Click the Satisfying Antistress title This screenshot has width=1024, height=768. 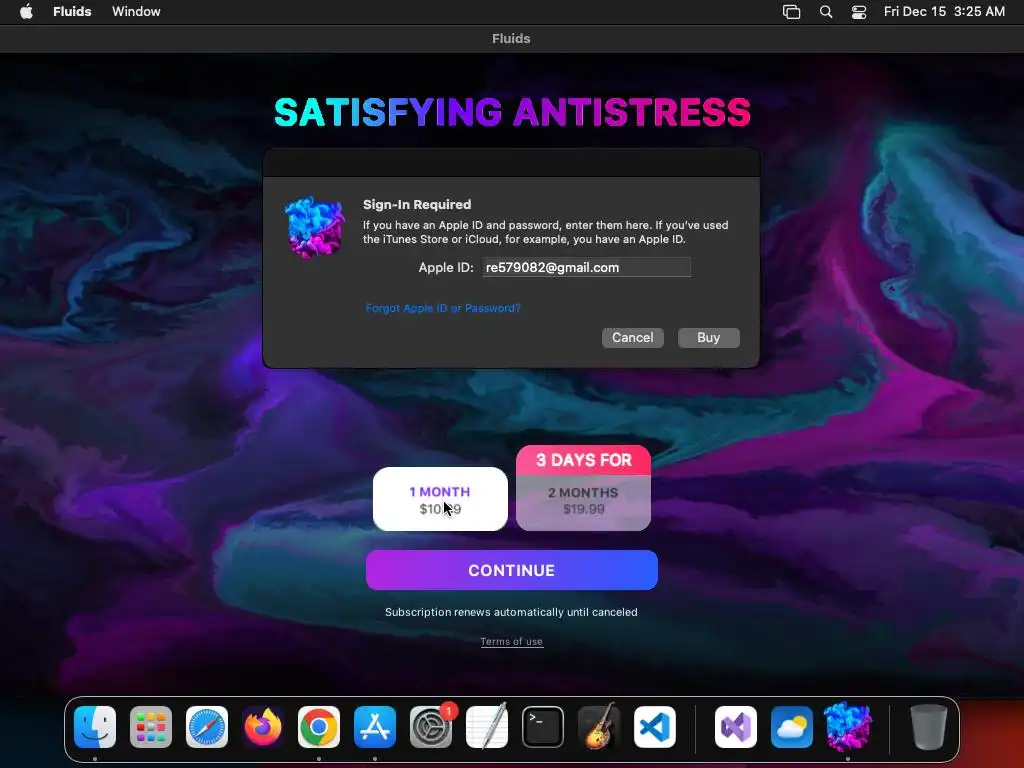point(512,112)
